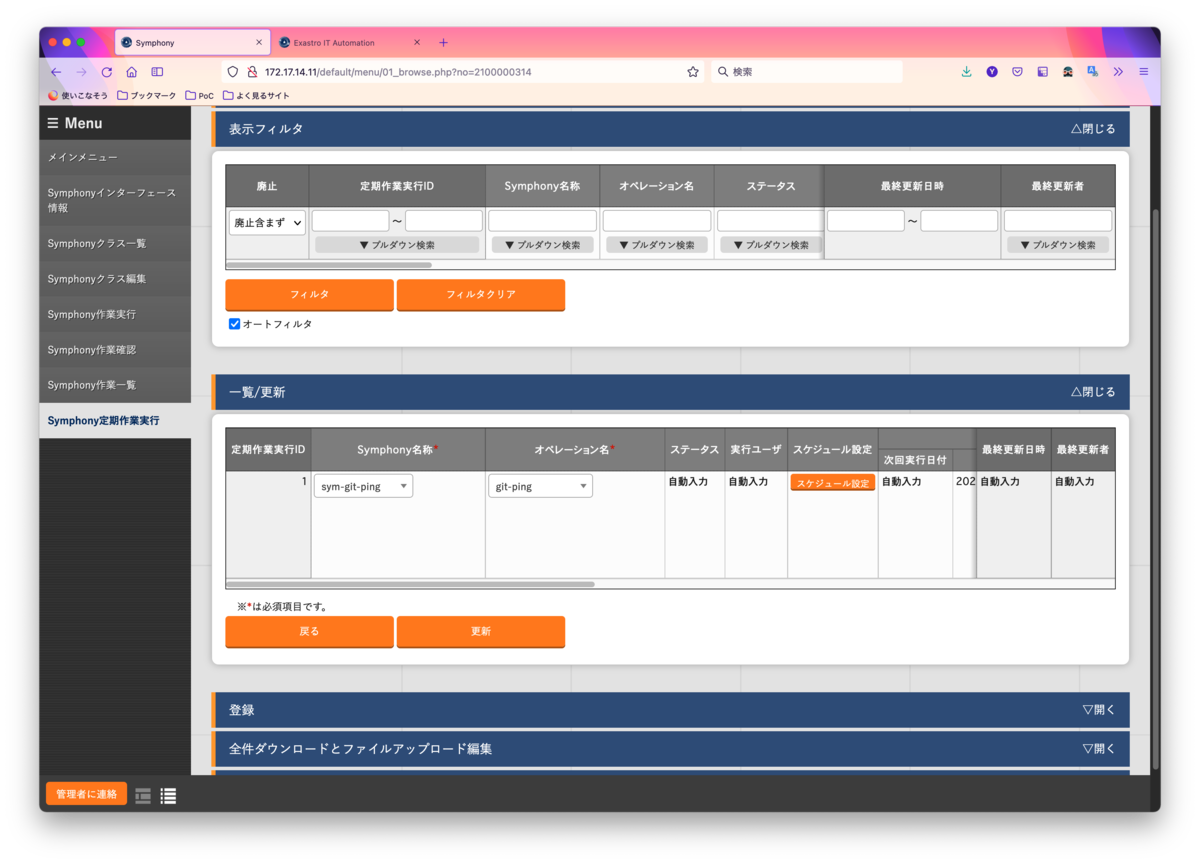Show more toolbar tools chevron

pyautogui.click(x=1118, y=72)
